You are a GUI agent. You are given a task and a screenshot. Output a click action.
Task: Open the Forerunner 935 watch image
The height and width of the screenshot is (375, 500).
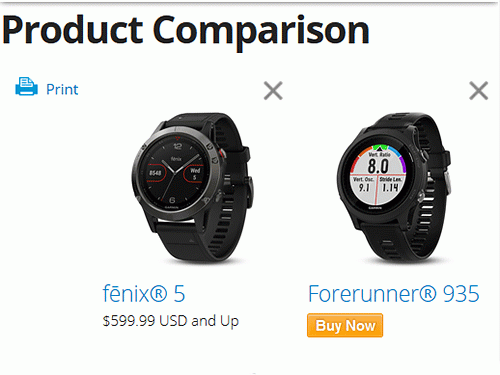(394, 188)
